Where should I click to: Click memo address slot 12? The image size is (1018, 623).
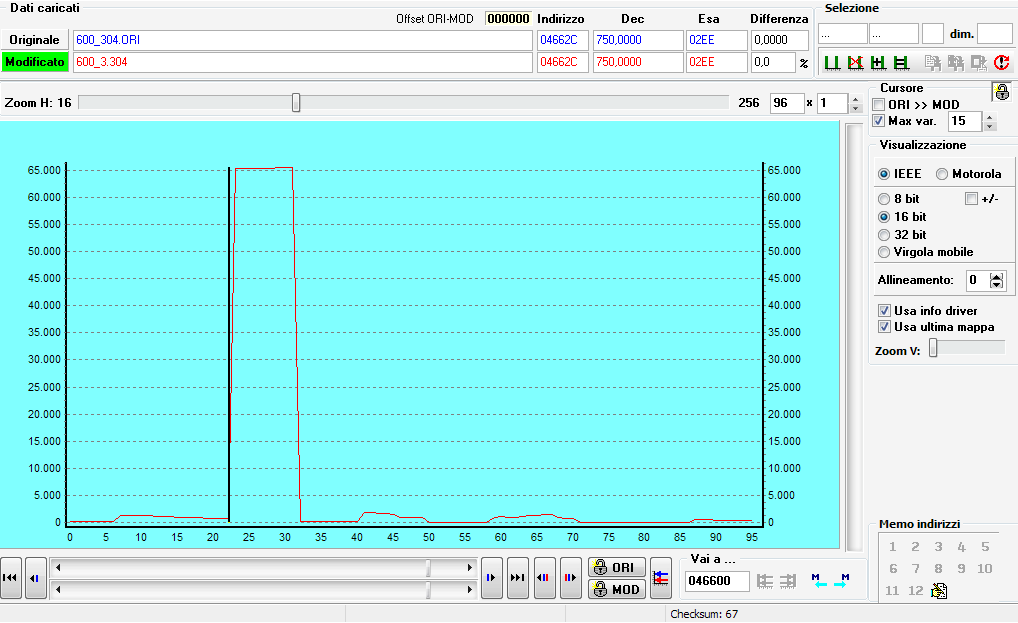pos(915,591)
